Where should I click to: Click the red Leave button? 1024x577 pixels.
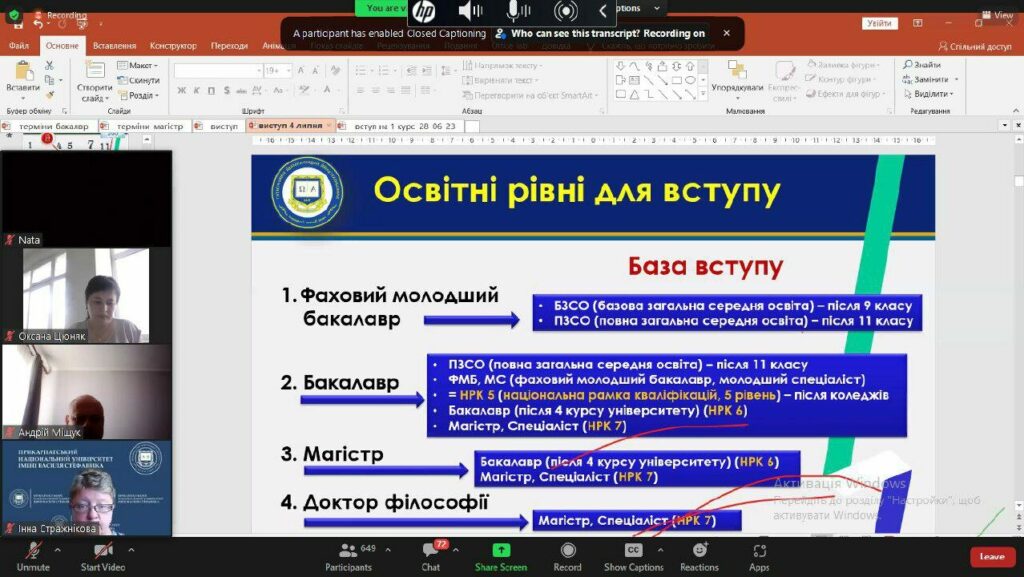[x=991, y=556]
